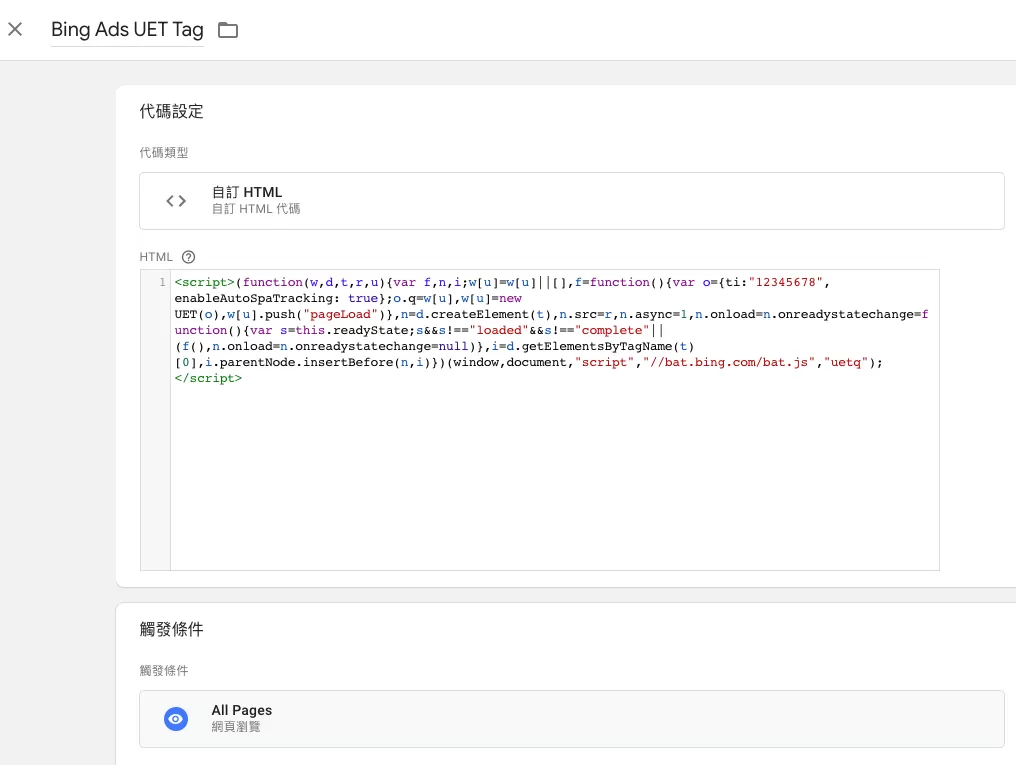This screenshot has width=1016, height=765.
Task: Click the "12345678" tag ID in code
Action: click(x=785, y=282)
